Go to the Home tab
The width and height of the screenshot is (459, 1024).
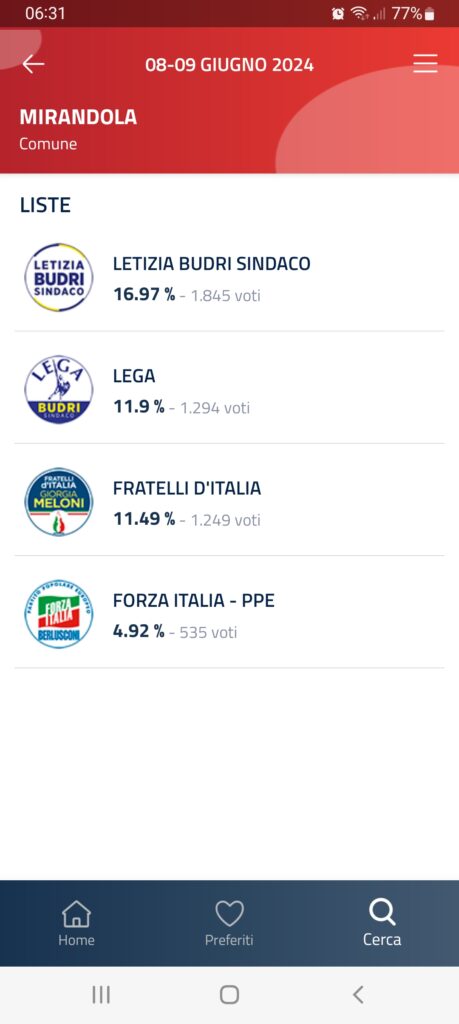click(76, 923)
